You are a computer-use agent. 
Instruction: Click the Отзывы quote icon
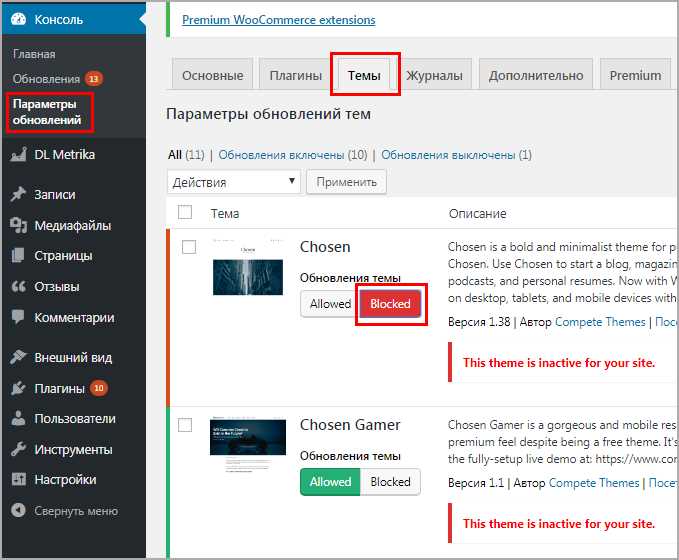18,286
